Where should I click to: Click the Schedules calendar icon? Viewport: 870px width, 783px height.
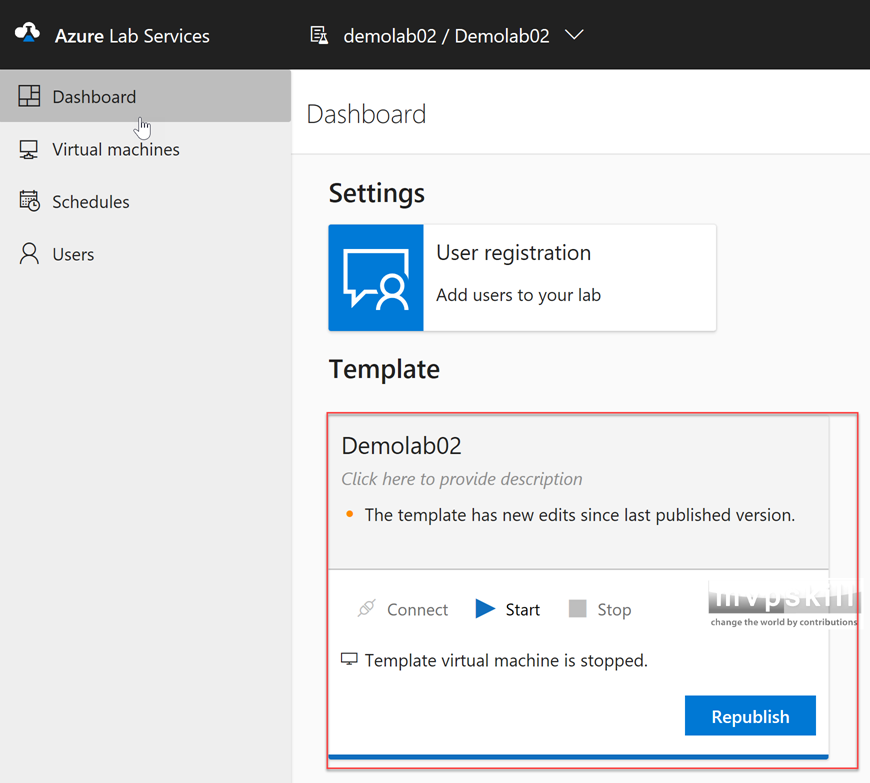click(x=29, y=201)
